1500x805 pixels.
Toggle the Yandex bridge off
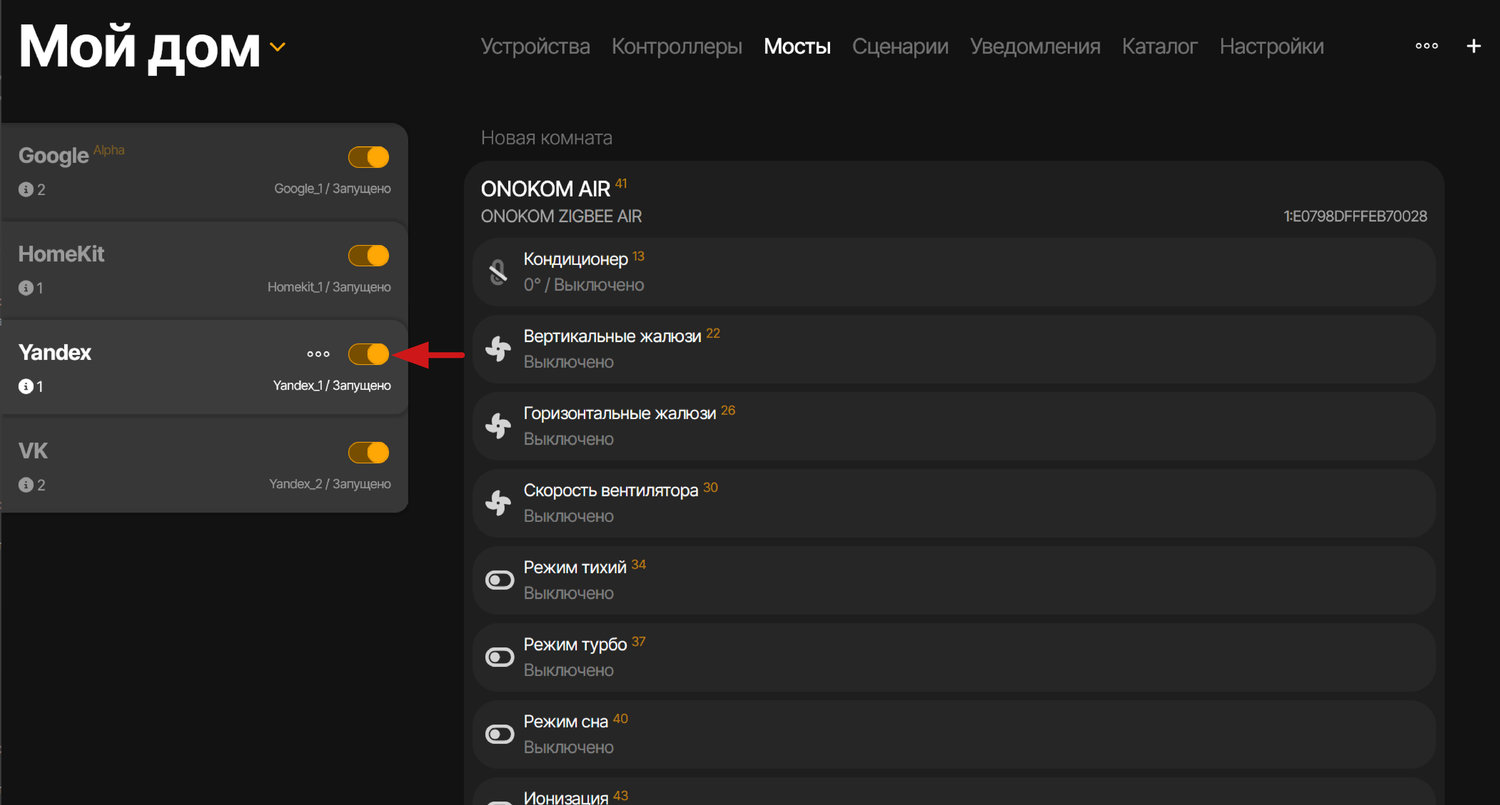click(x=368, y=354)
